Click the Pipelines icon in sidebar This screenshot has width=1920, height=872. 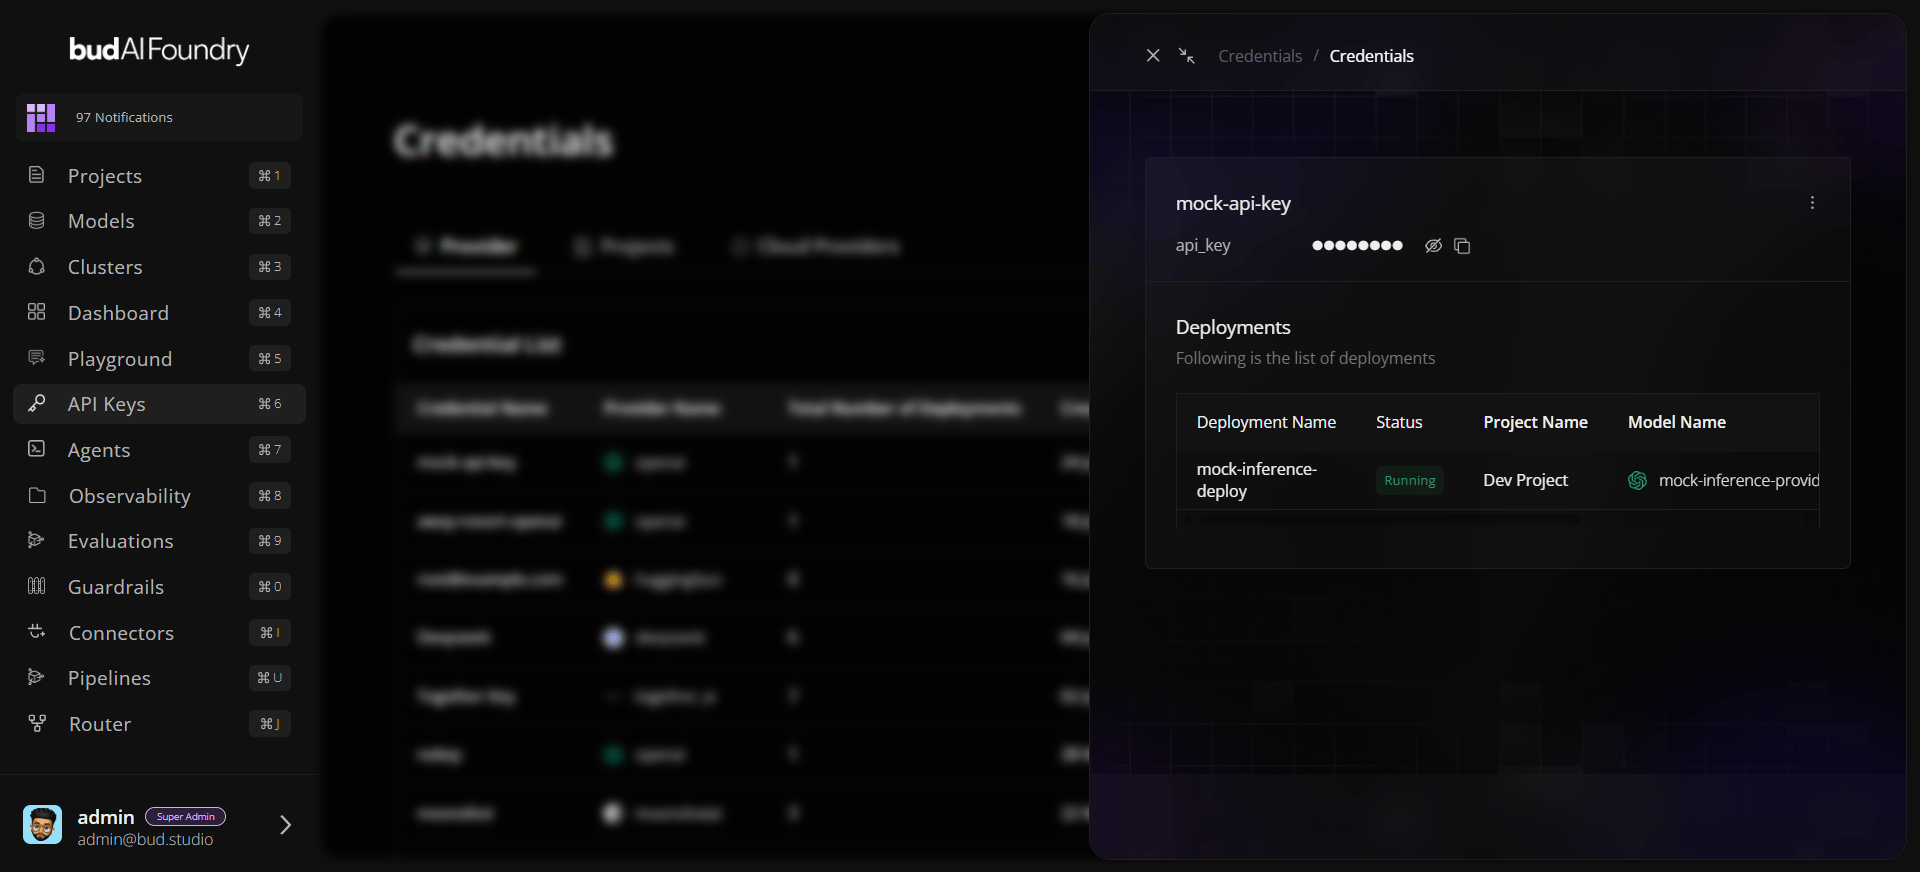point(37,677)
